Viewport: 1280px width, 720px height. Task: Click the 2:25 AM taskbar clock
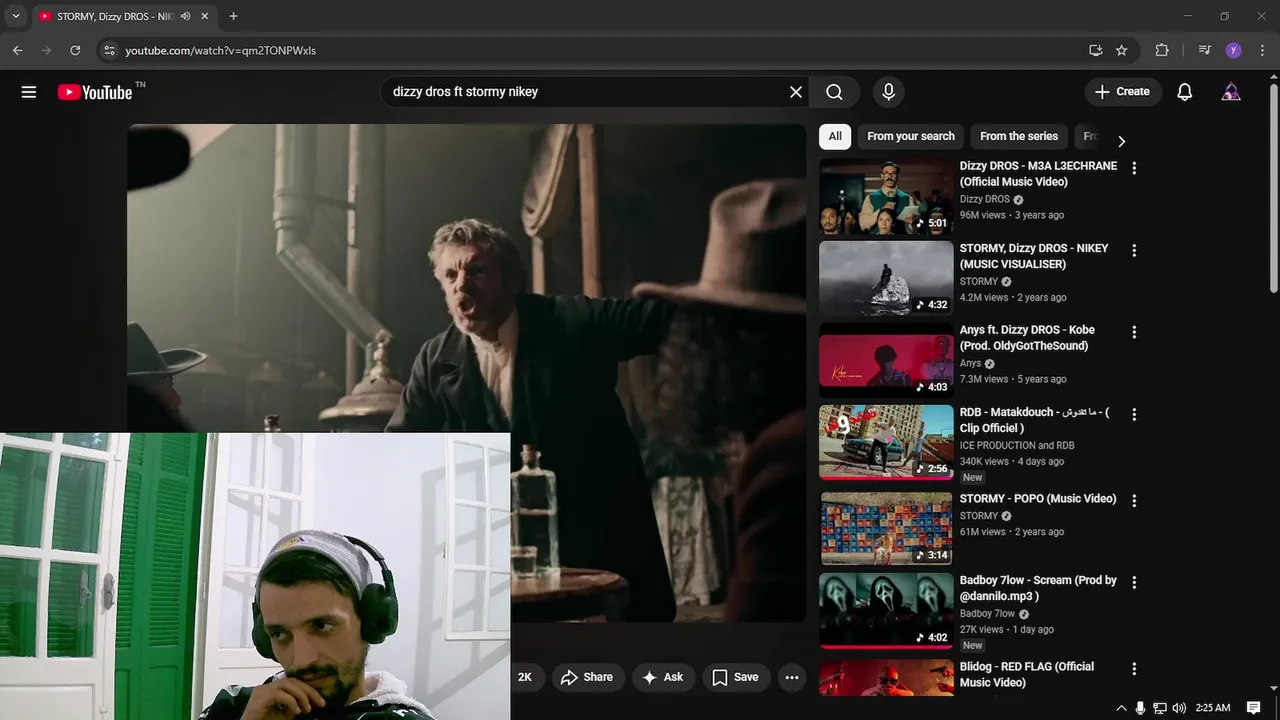coord(1213,708)
